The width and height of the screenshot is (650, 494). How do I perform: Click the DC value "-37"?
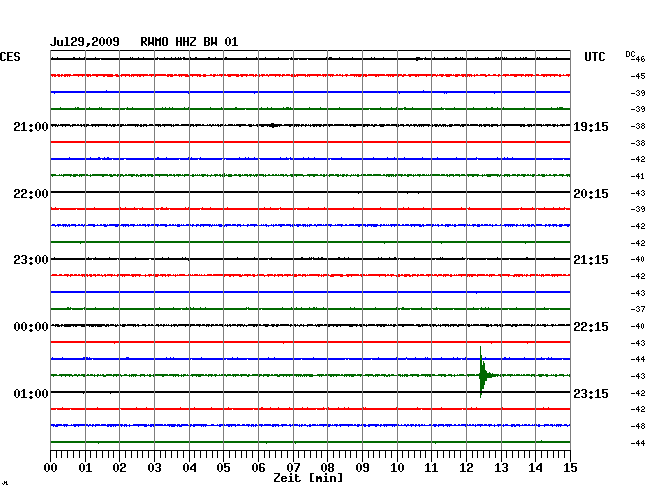click(x=638, y=309)
